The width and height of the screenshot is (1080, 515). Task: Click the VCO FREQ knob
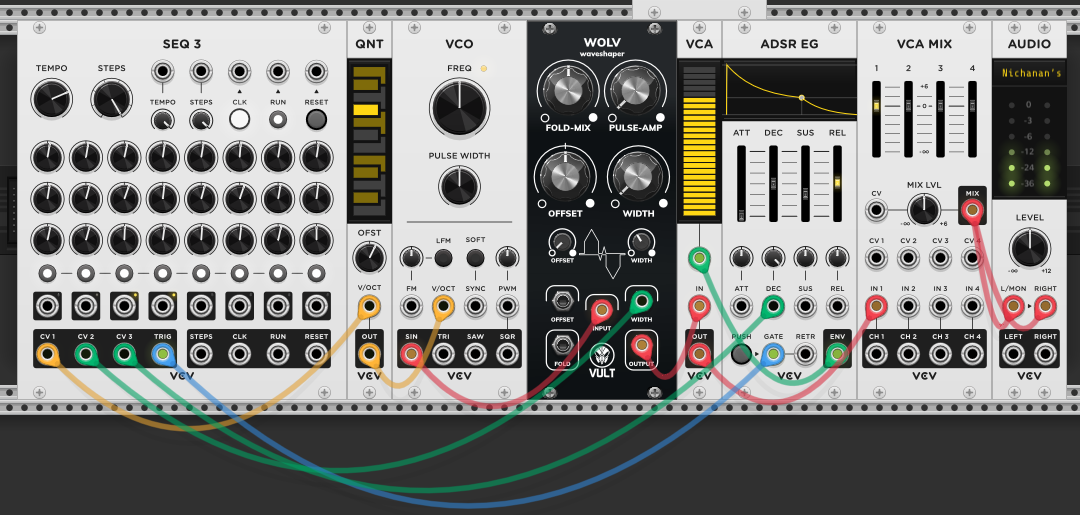[x=459, y=107]
